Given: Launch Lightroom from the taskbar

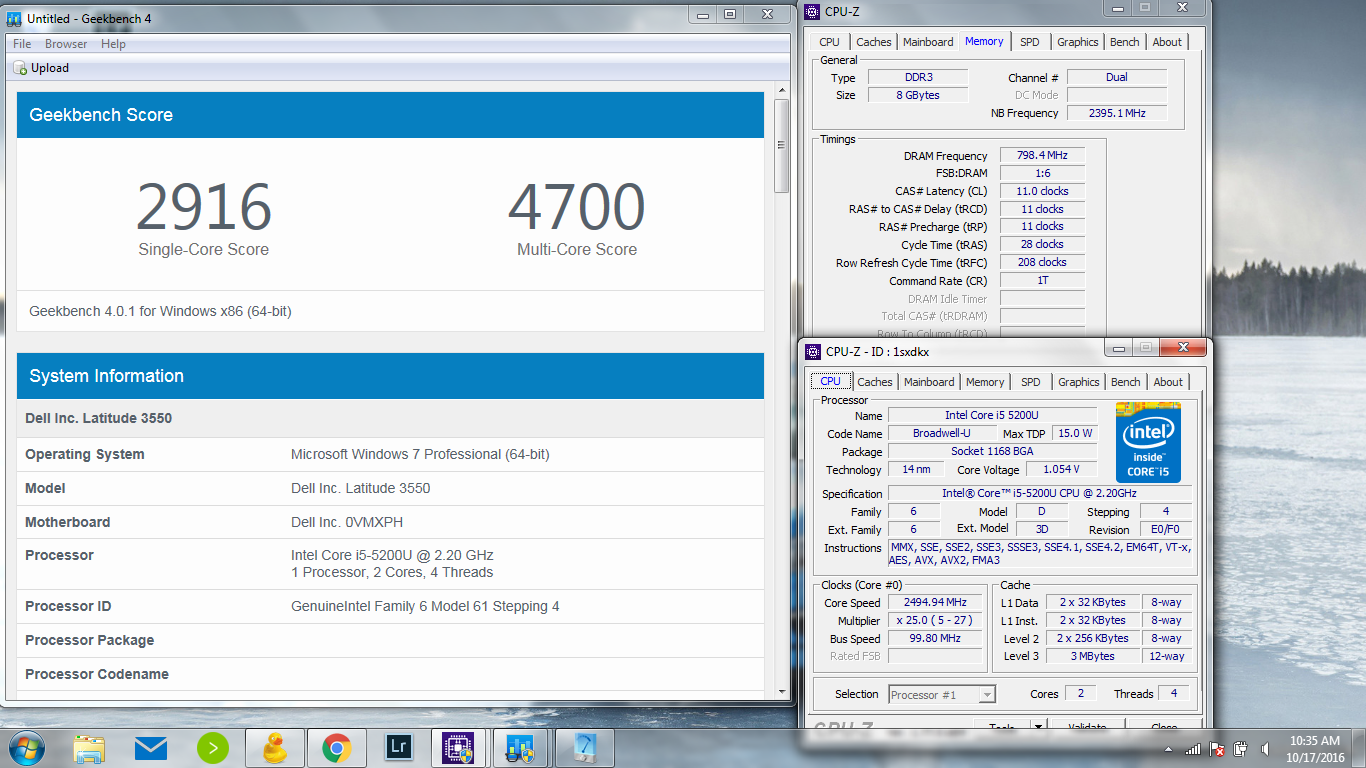Looking at the screenshot, I should 398,748.
